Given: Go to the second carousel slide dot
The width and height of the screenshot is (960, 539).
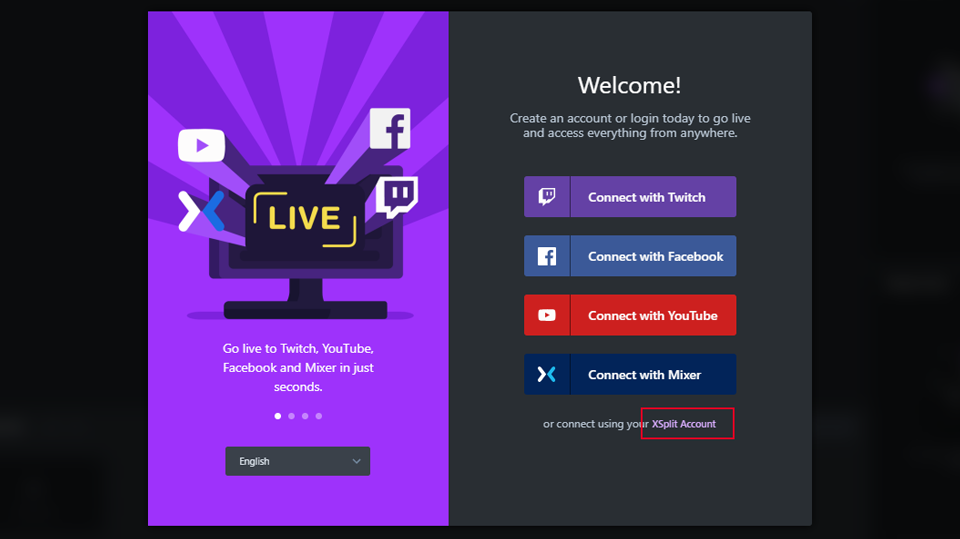Looking at the screenshot, I should click(x=291, y=416).
